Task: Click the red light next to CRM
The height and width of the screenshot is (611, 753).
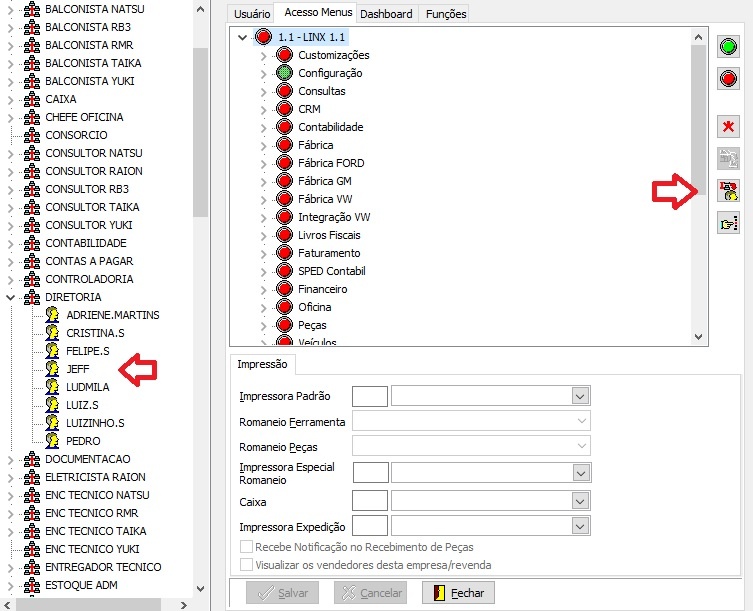Action: (x=284, y=109)
